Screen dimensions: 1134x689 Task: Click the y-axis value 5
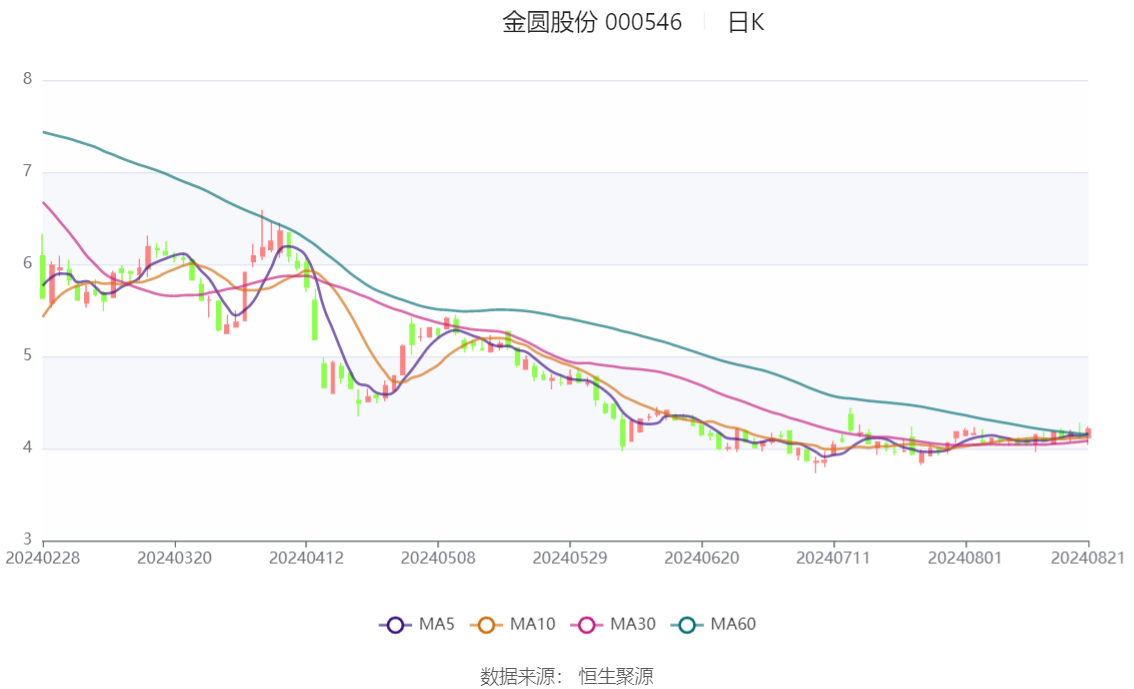[27, 356]
